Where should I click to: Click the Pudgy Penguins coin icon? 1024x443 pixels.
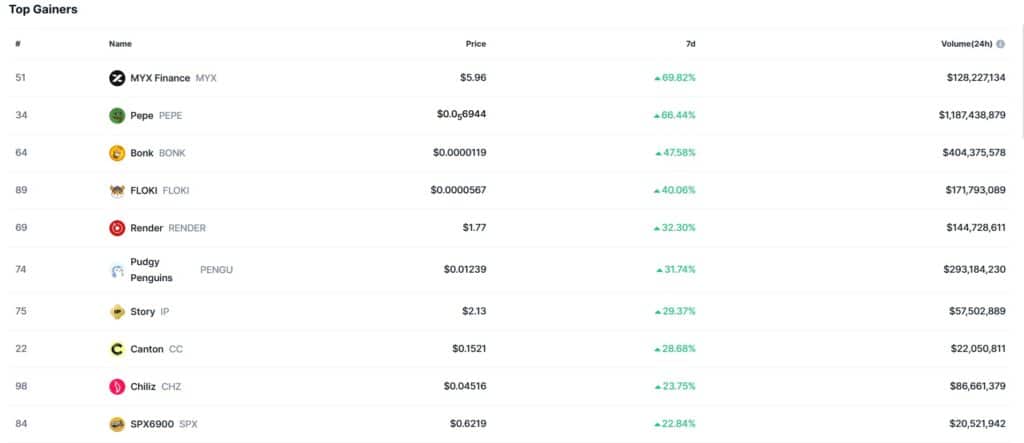click(117, 270)
